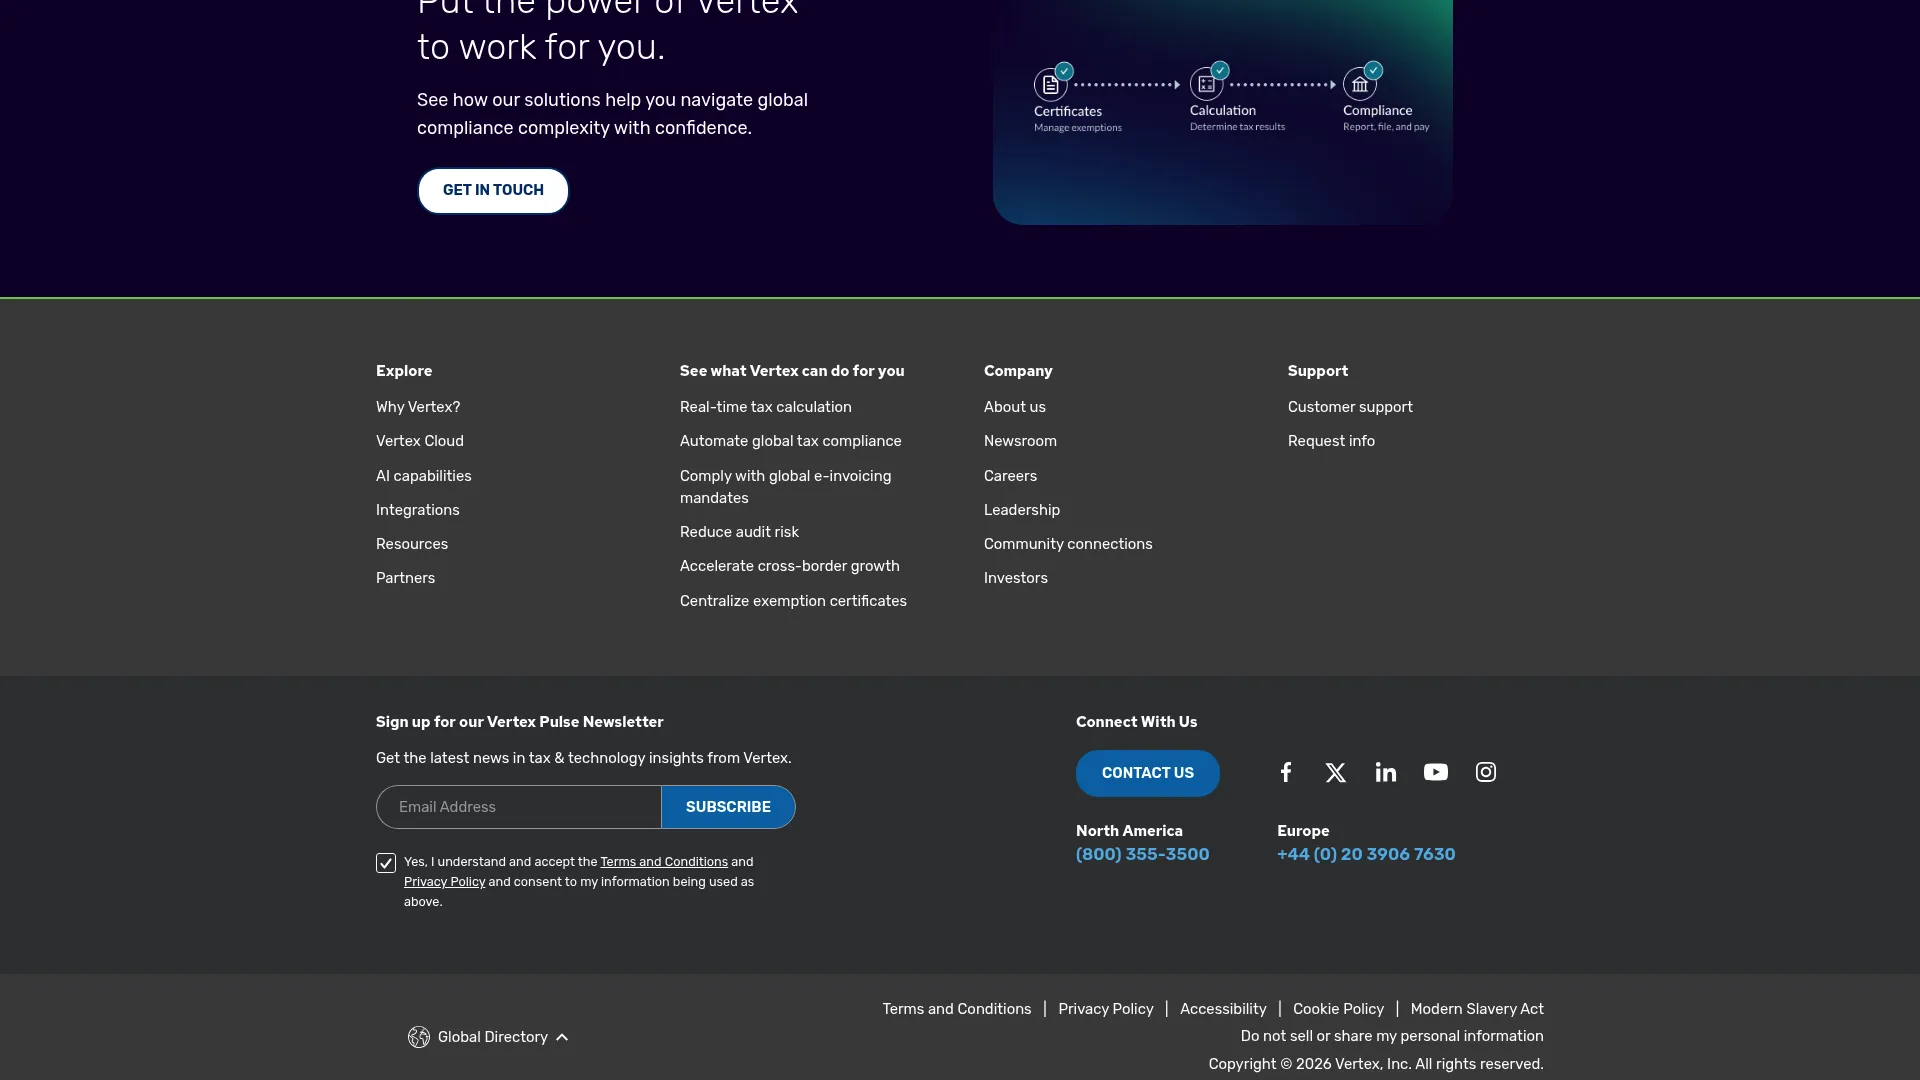Open the About us link
This screenshot has width=1920, height=1080.
coord(1015,407)
